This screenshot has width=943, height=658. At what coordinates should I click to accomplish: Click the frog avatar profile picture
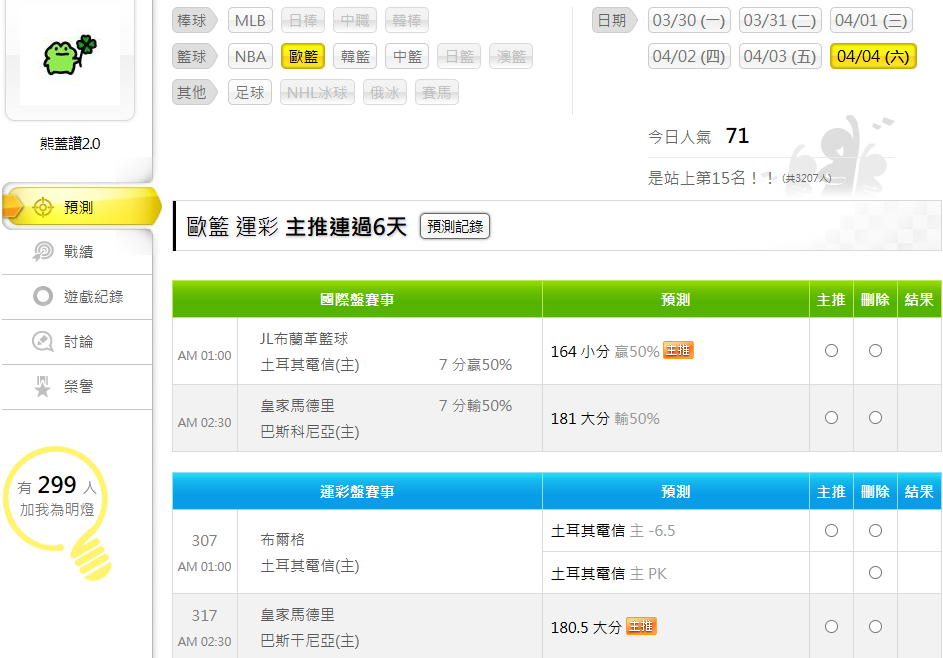[x=70, y=55]
